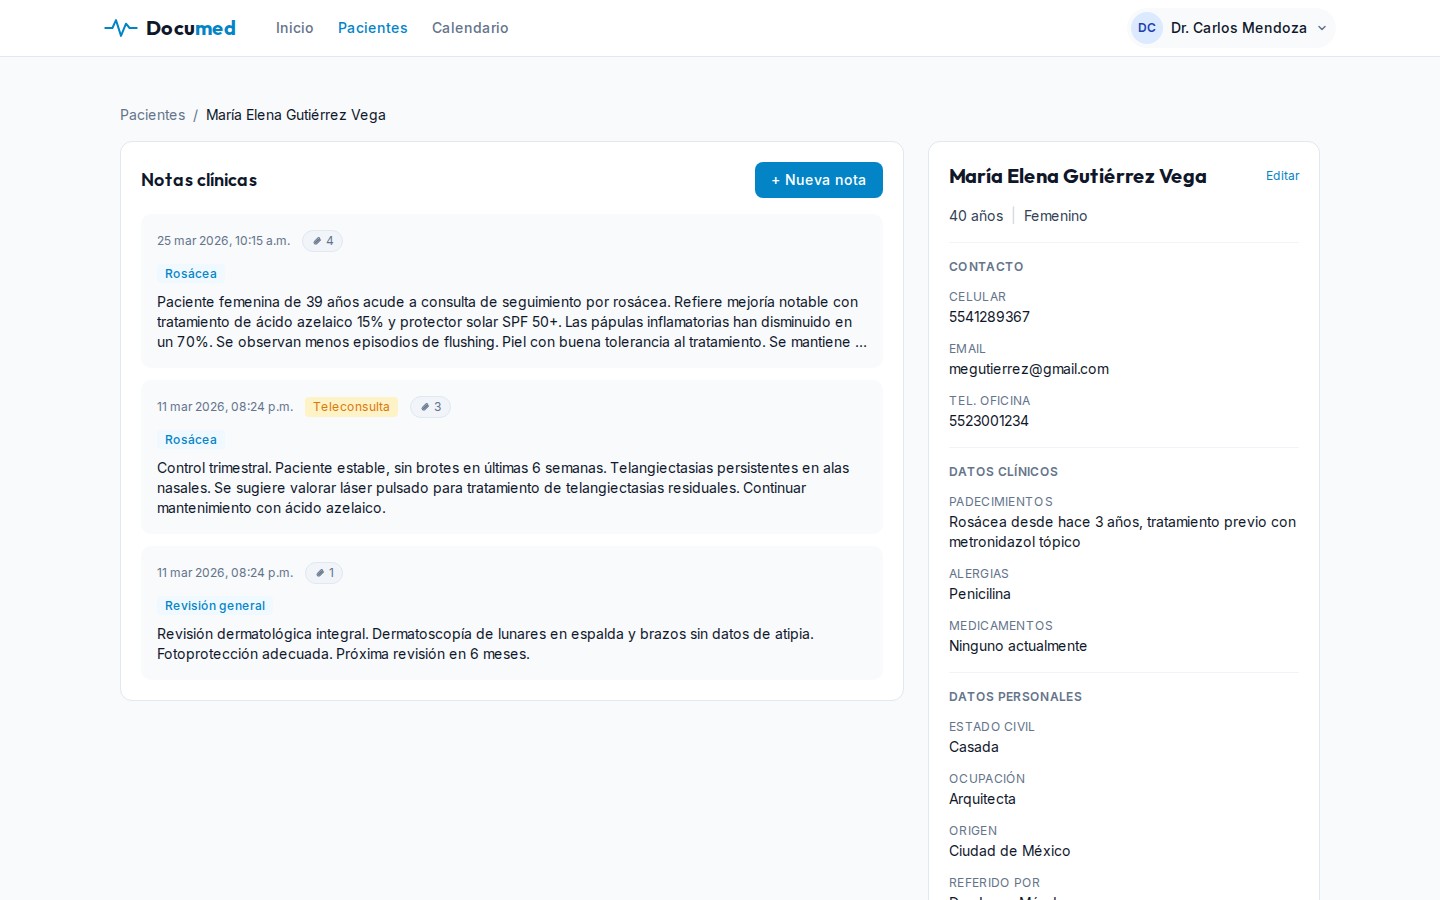Open attachments badge showing 4 files
1440x900 pixels.
pos(322,241)
